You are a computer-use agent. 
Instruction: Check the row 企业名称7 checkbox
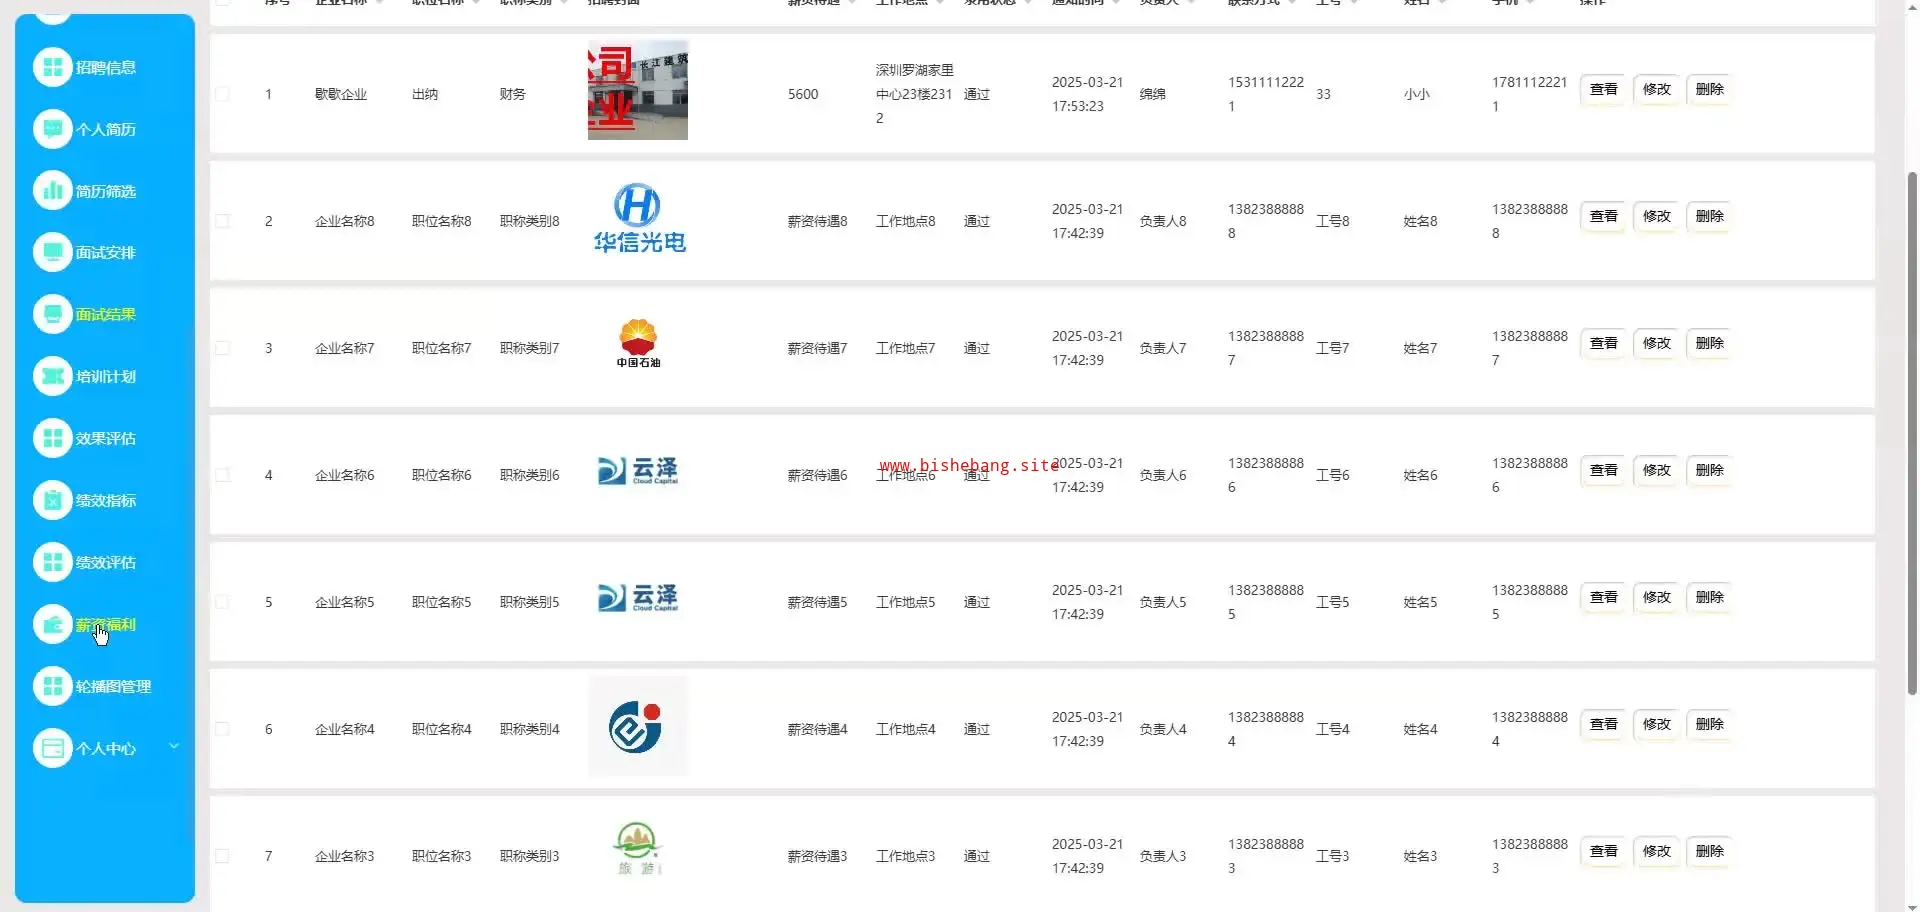pos(222,348)
